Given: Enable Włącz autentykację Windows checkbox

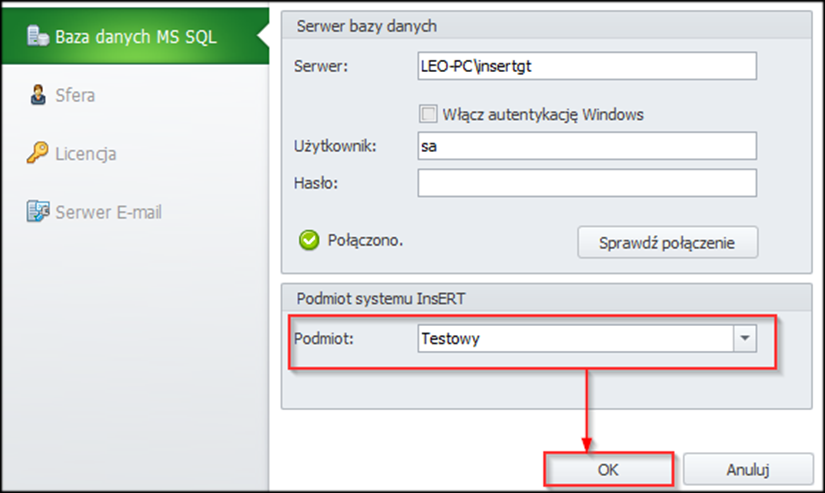Looking at the screenshot, I should (x=428, y=114).
